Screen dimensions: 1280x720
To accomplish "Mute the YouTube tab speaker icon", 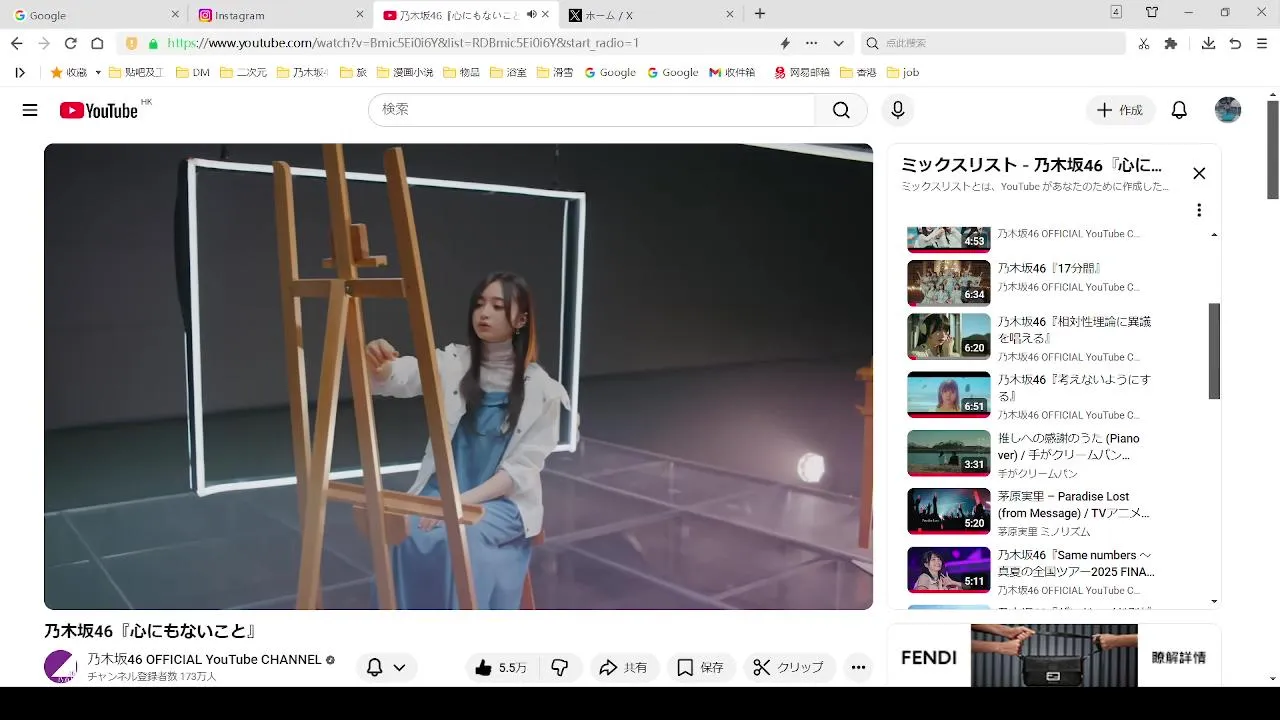I will click(x=532, y=14).
